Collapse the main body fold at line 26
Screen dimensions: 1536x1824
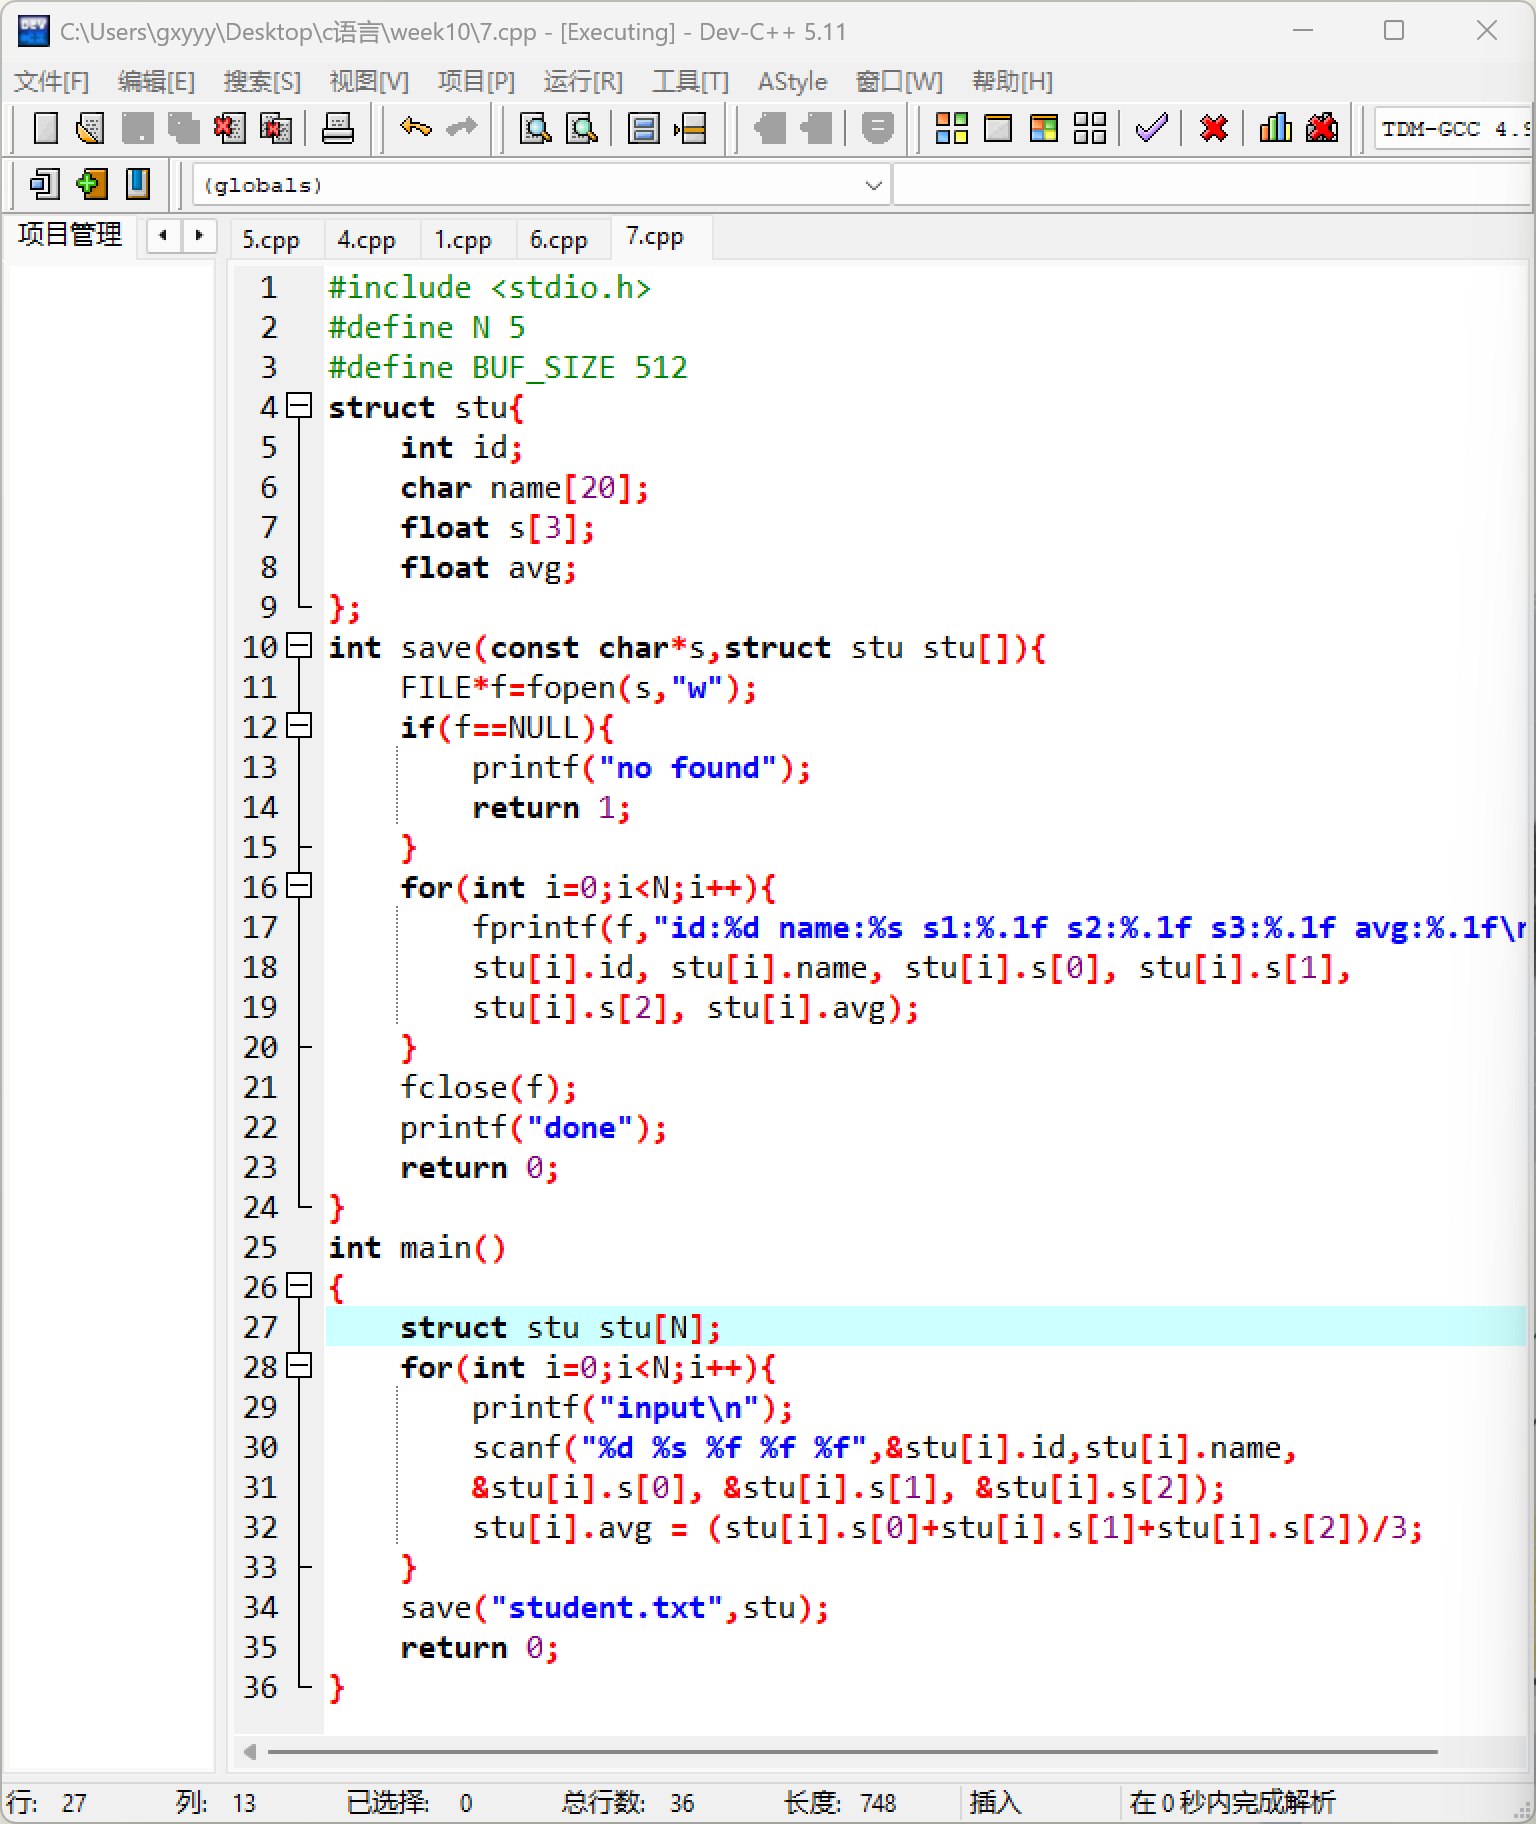pos(299,1286)
